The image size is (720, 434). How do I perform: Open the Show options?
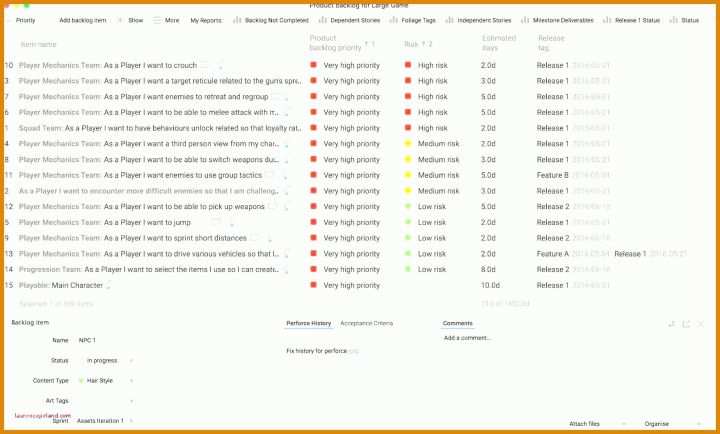(135, 20)
